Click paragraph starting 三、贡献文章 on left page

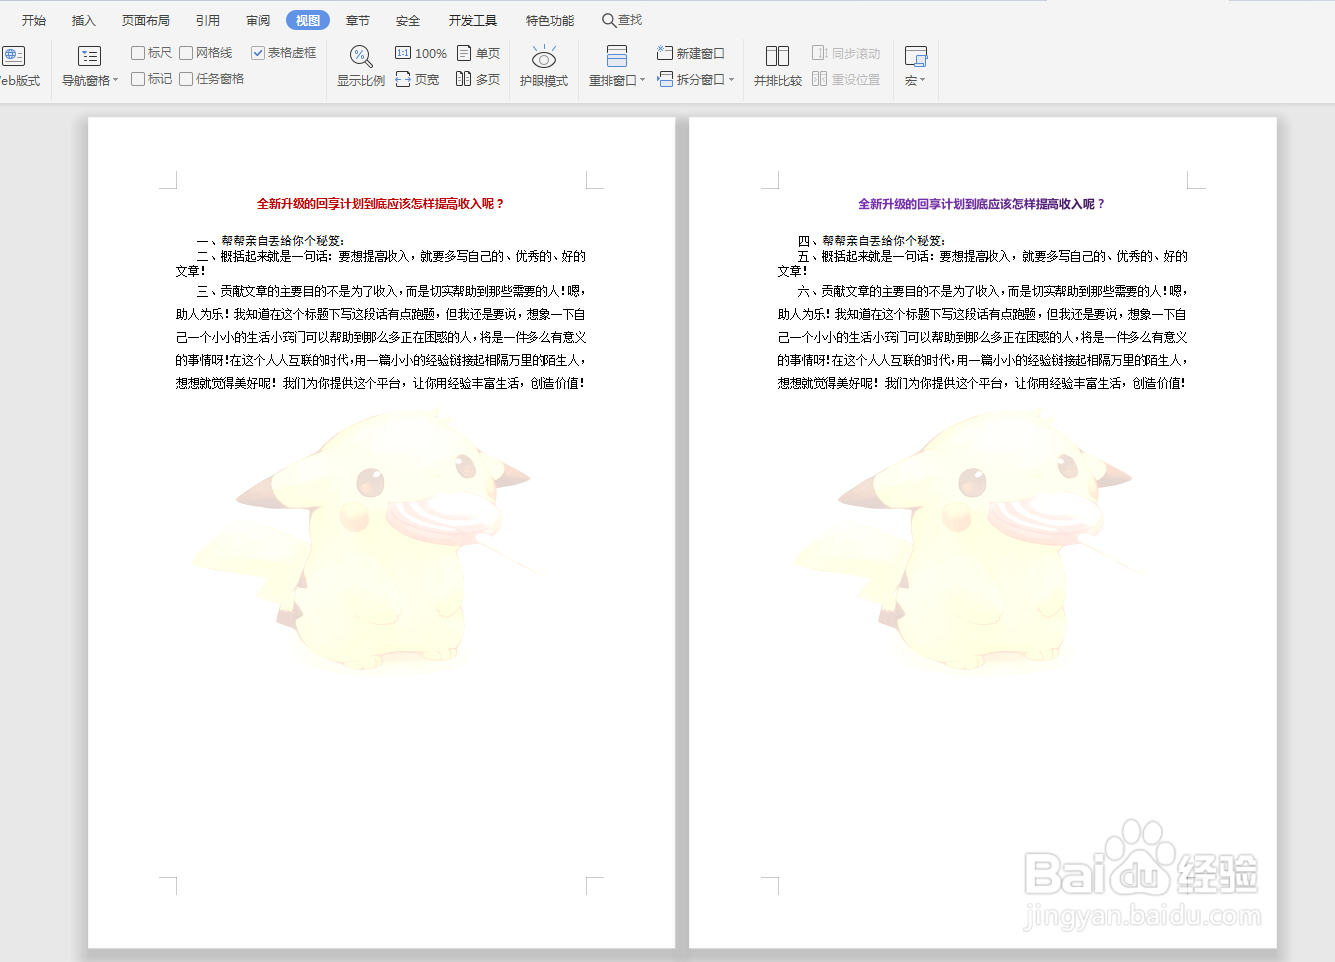(x=381, y=337)
